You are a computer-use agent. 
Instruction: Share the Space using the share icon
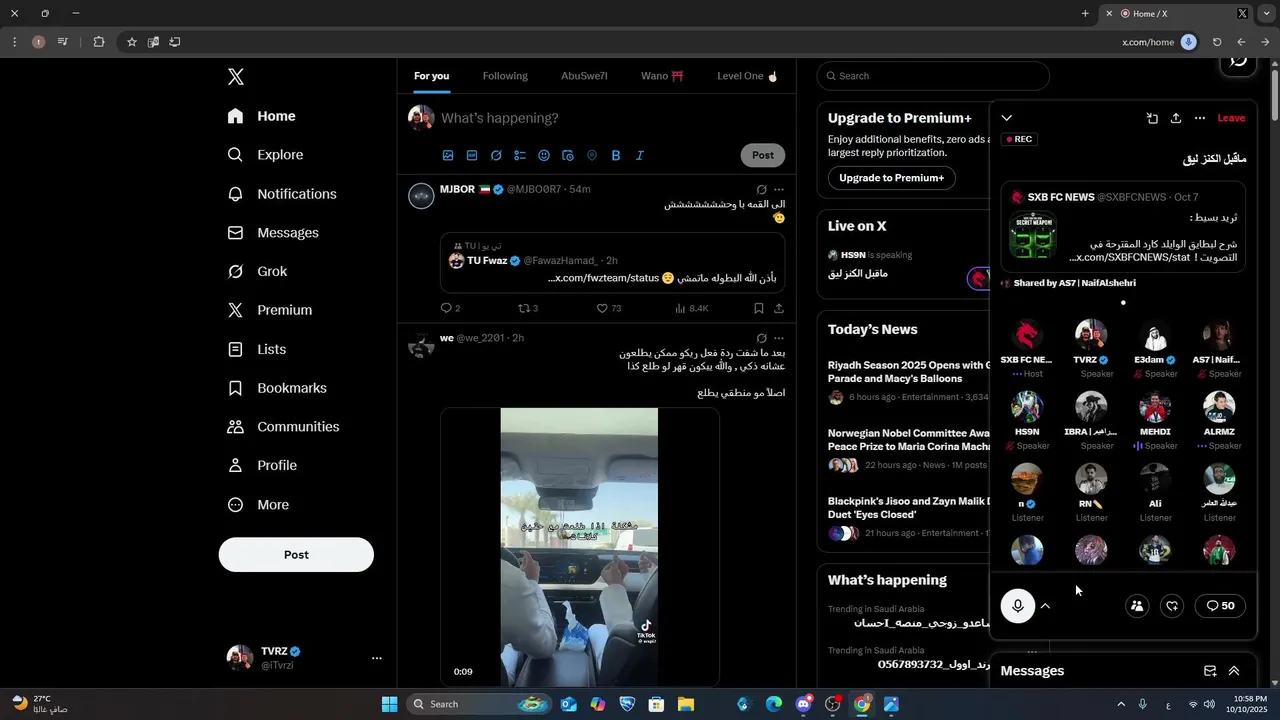pos(1176,118)
